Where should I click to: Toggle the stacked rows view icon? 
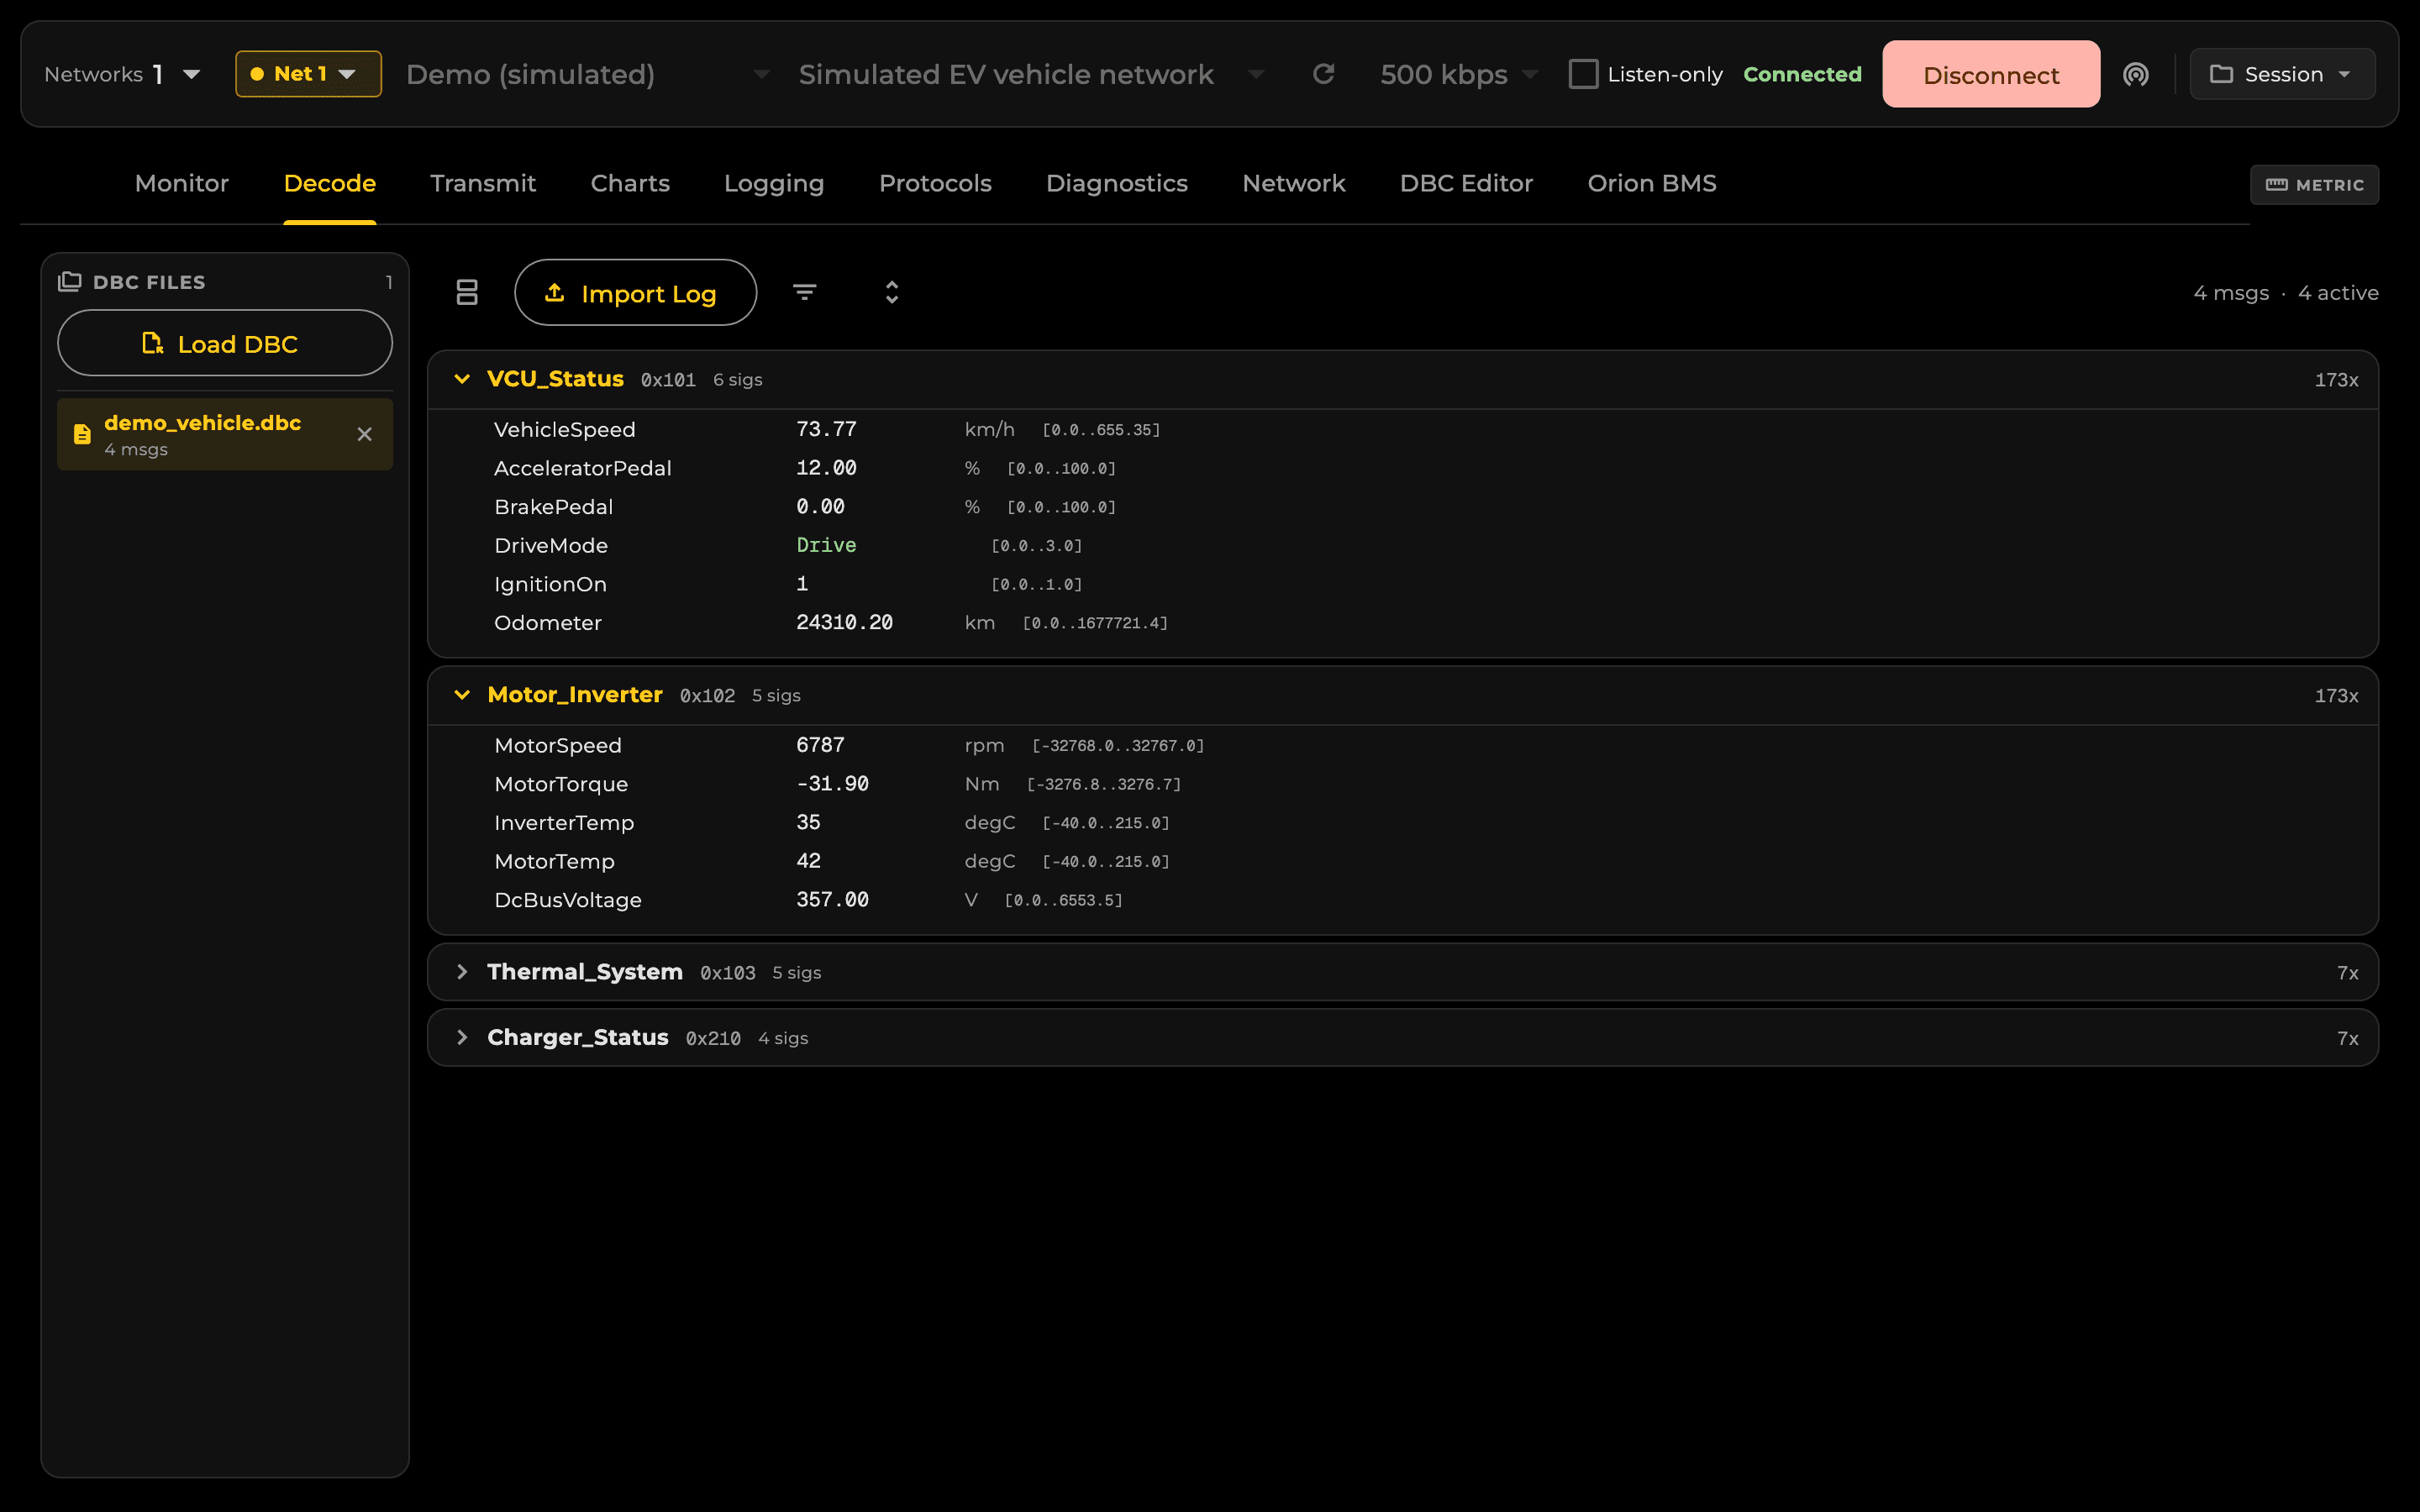click(467, 292)
